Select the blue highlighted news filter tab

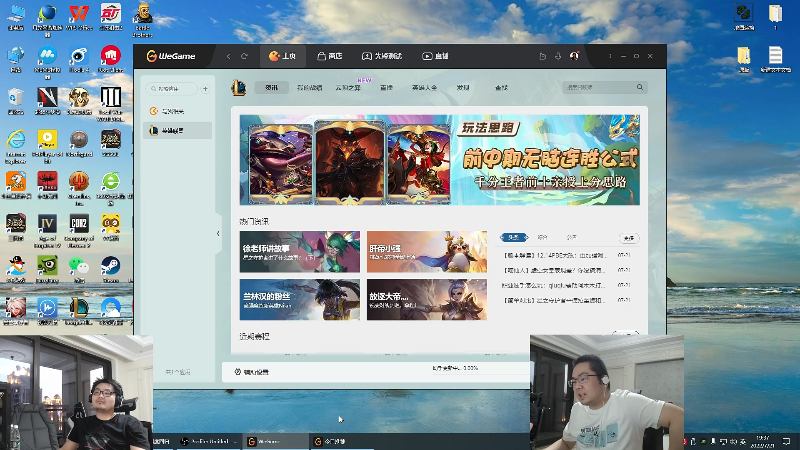coord(514,238)
